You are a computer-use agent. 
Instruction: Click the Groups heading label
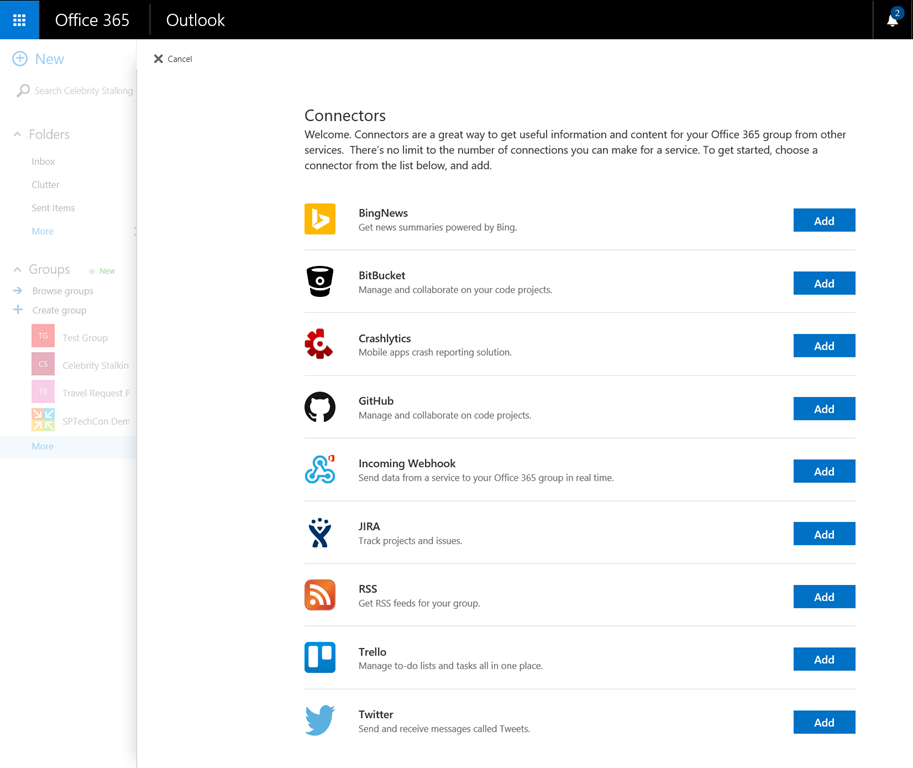(x=49, y=270)
